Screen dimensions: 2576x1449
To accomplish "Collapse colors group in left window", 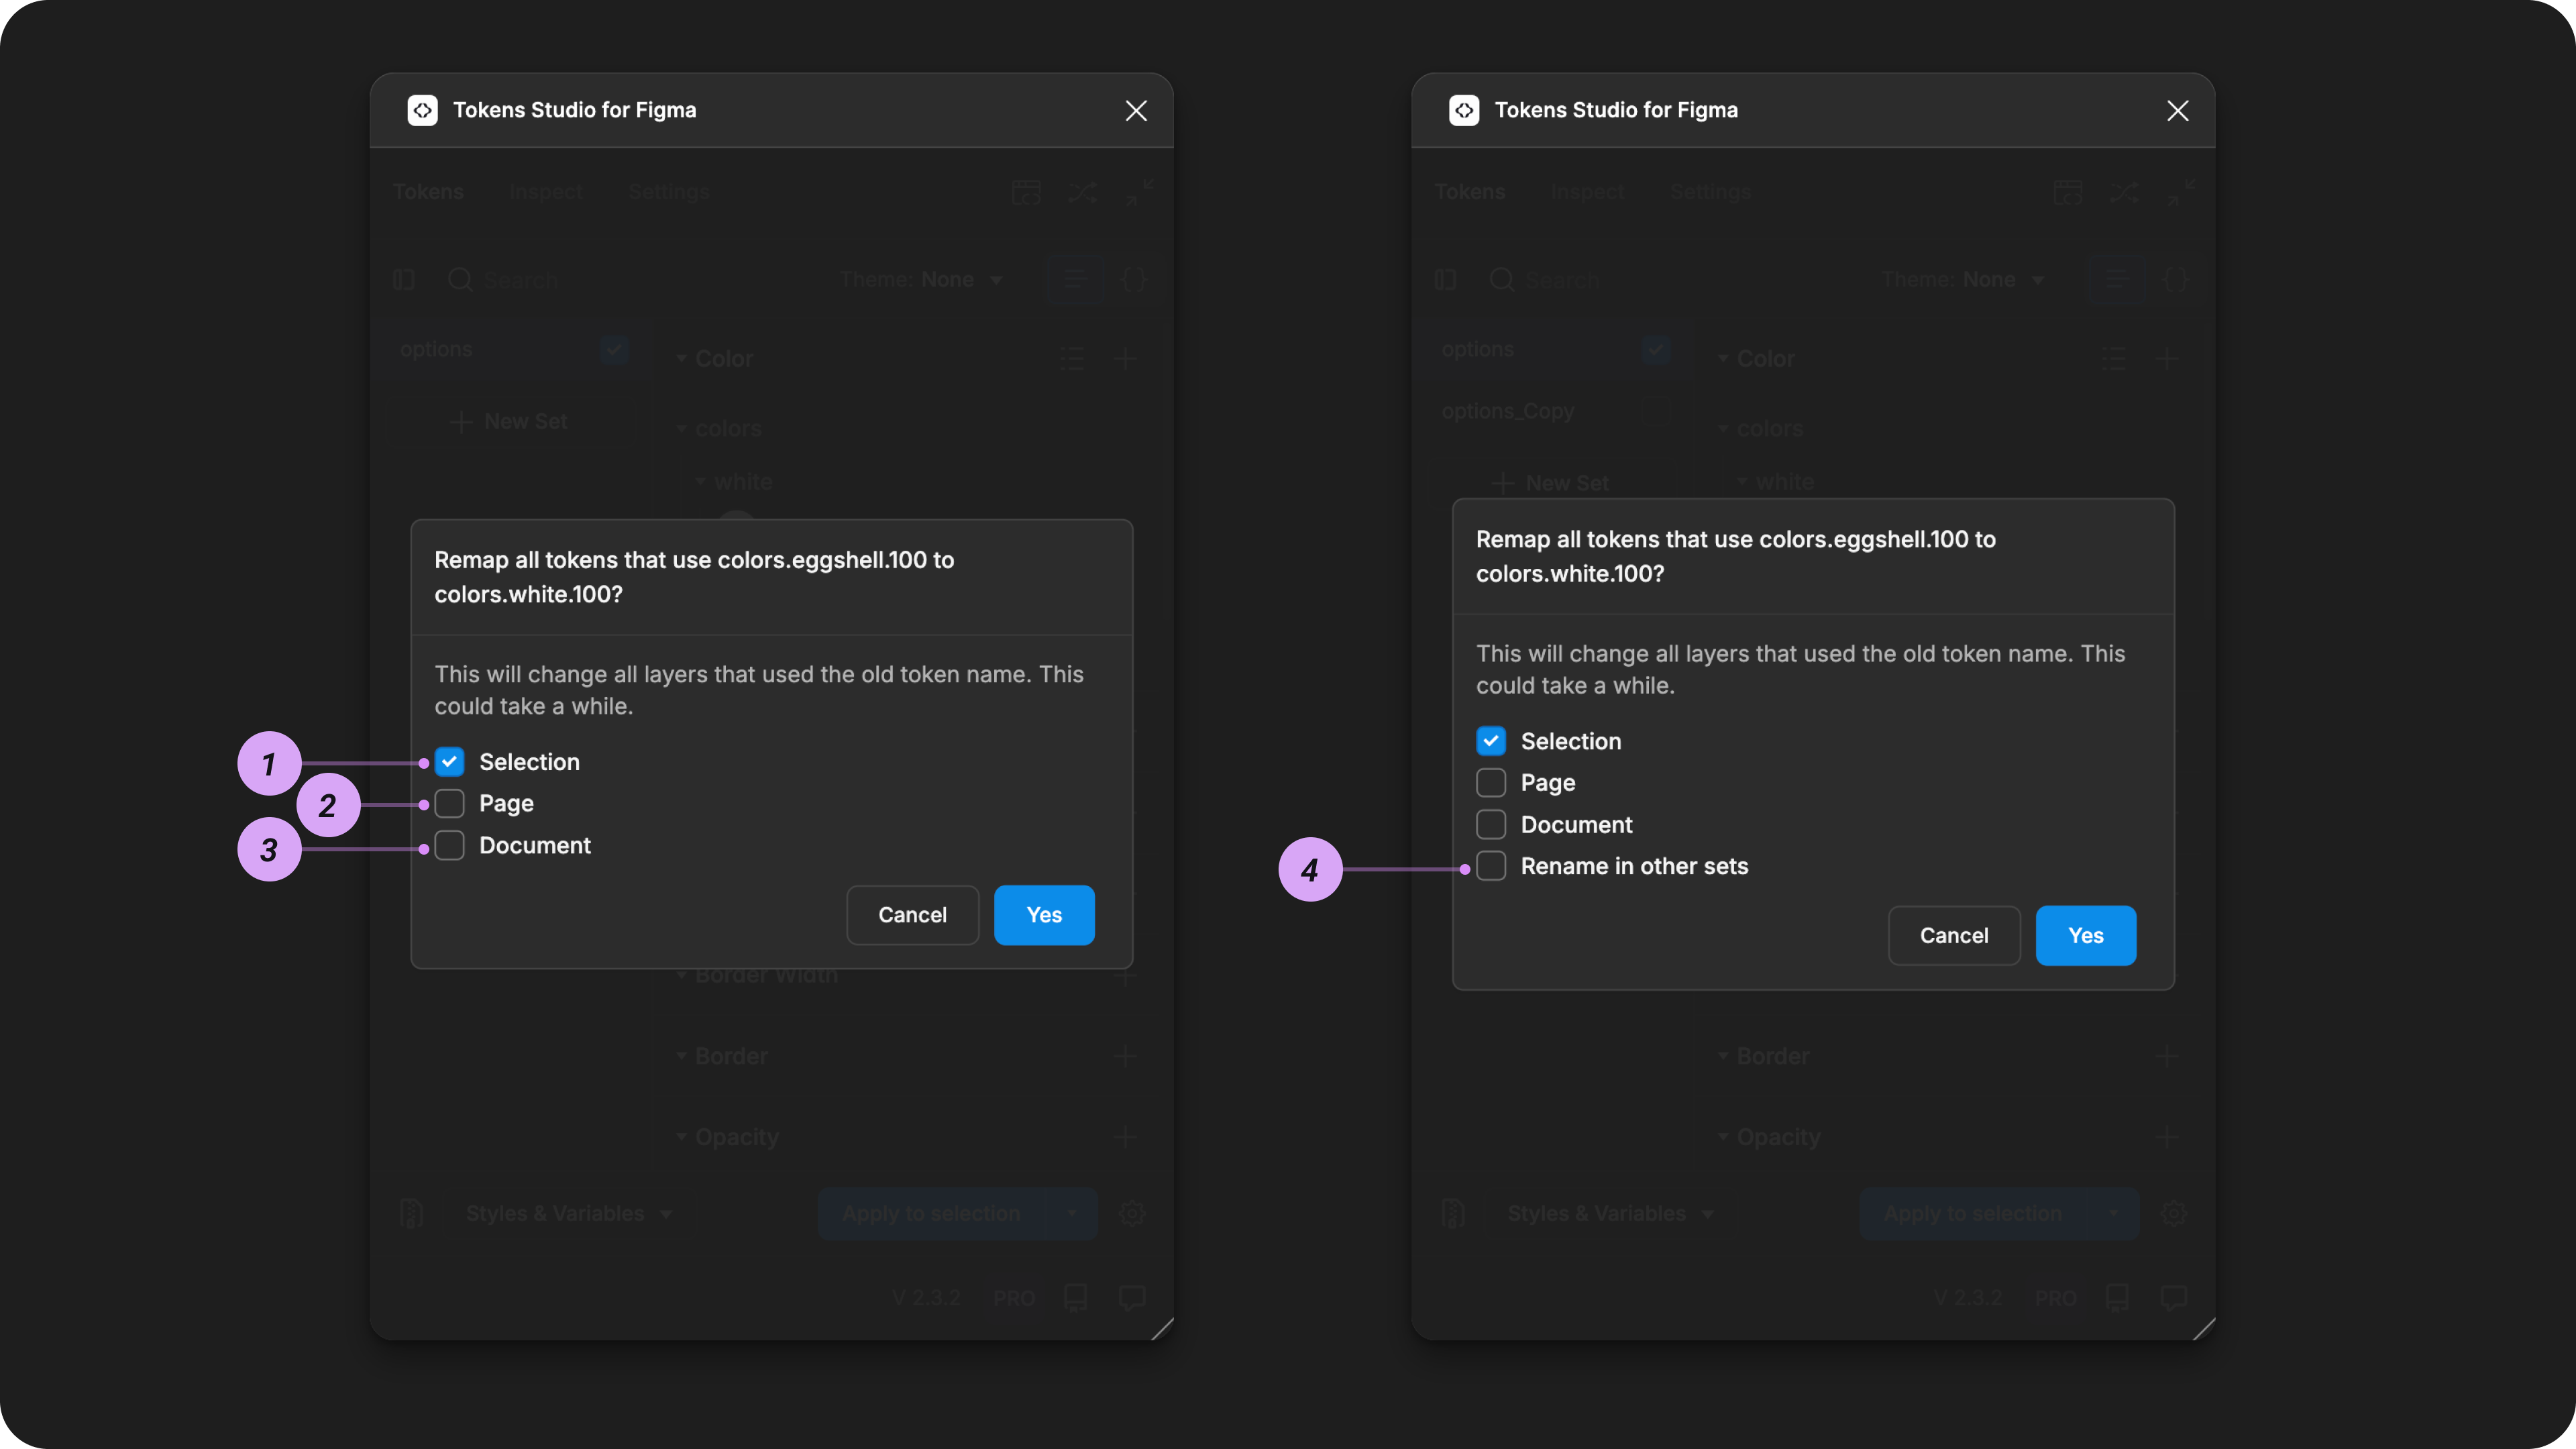I will coord(718,429).
